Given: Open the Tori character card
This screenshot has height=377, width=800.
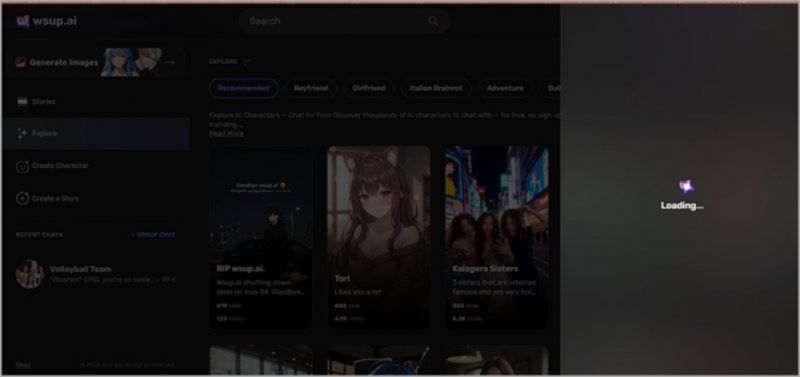Looking at the screenshot, I should pyautogui.click(x=379, y=237).
